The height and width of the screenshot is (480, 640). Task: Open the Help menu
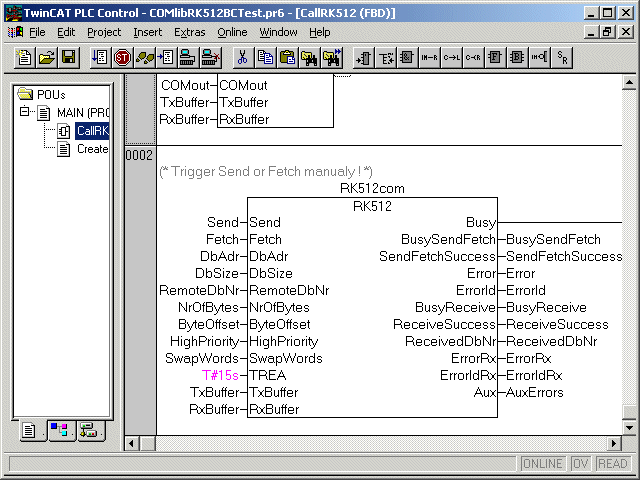pyautogui.click(x=320, y=32)
